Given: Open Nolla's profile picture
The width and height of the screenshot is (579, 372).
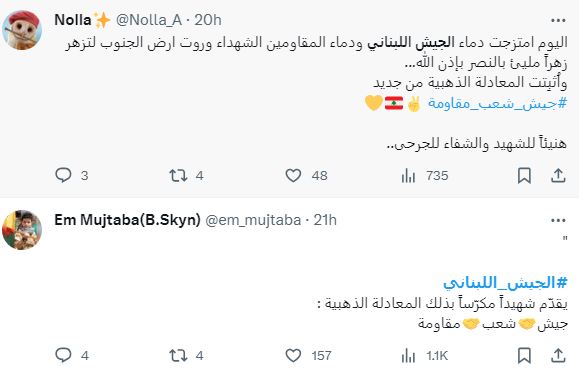Looking at the screenshot, I should 22,30.
